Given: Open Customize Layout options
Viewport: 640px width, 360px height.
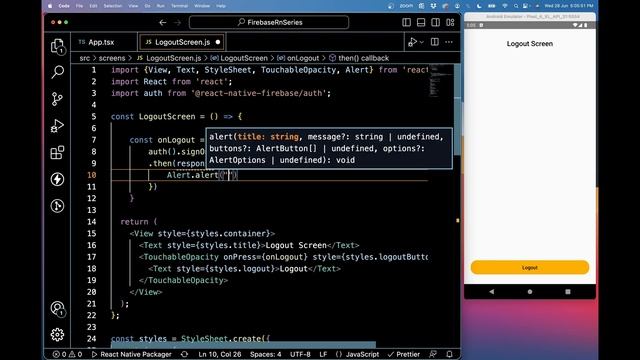Looking at the screenshot, I should pyautogui.click(x=450, y=22).
